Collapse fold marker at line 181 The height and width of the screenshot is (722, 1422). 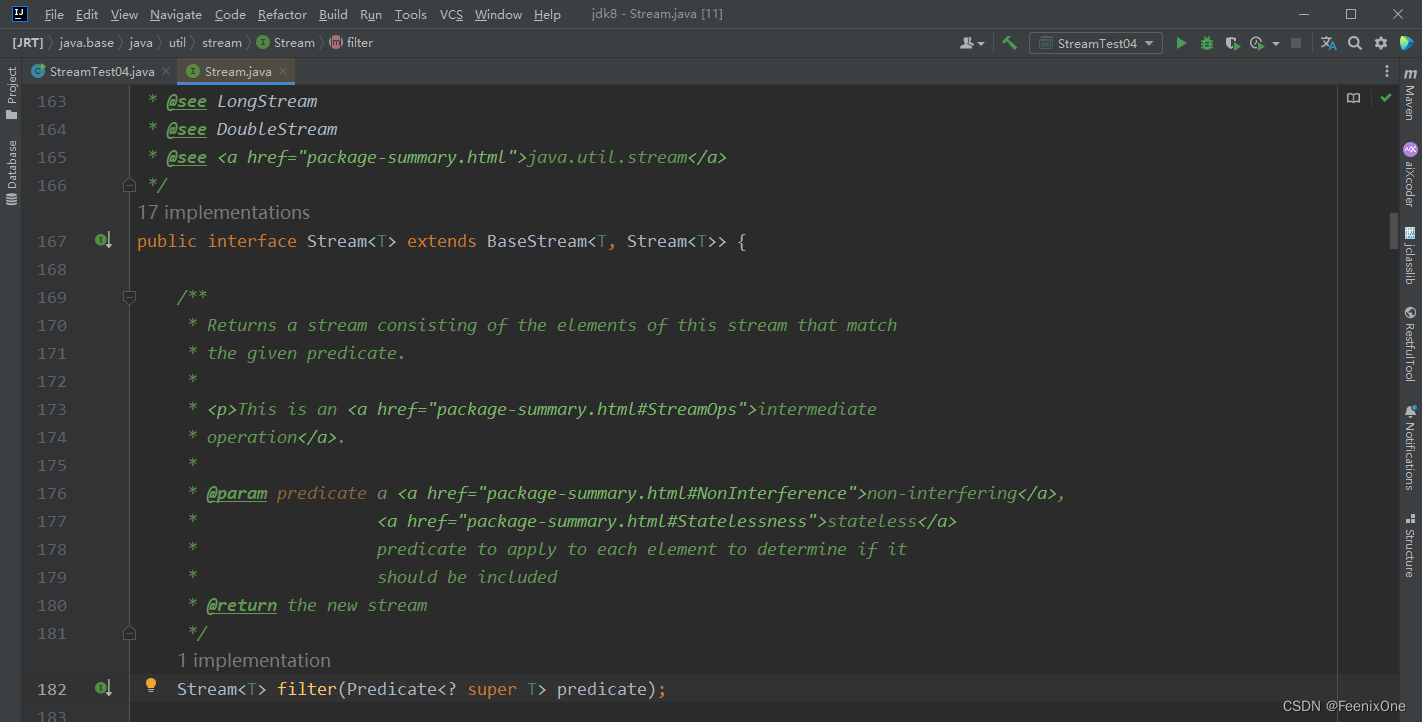coord(129,633)
